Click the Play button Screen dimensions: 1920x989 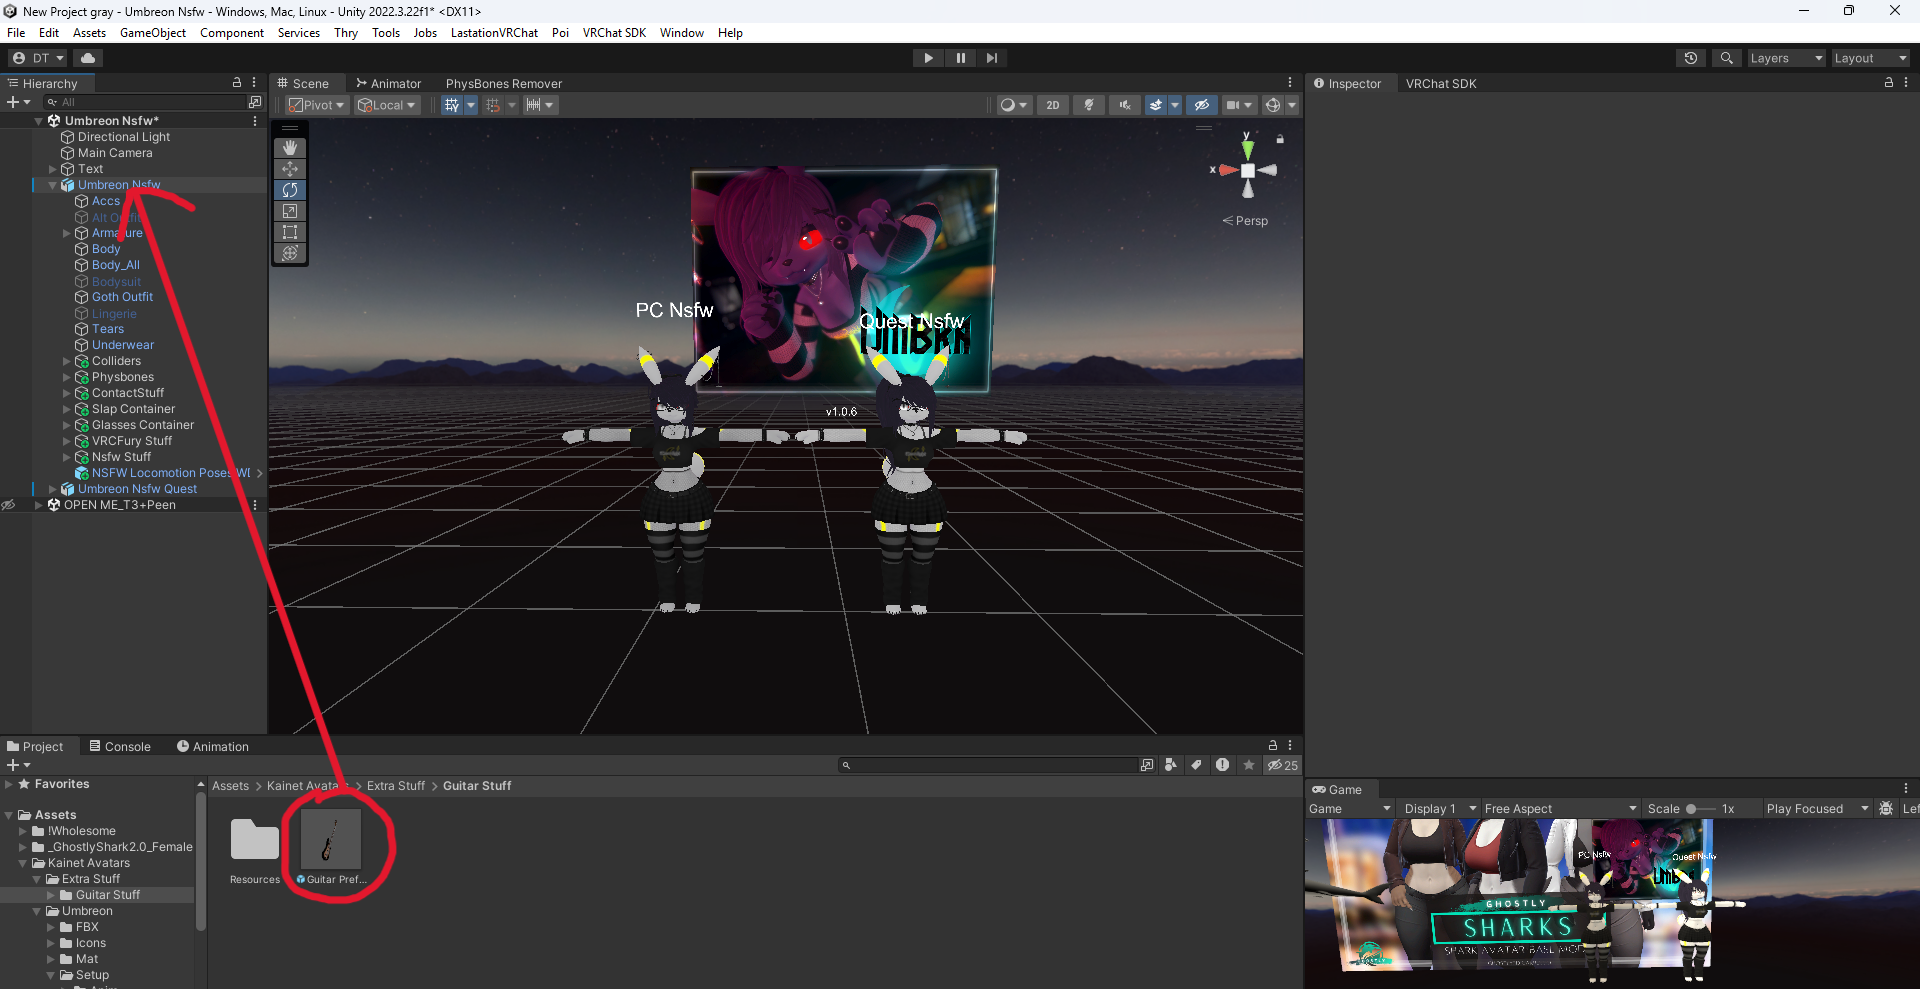coord(929,58)
